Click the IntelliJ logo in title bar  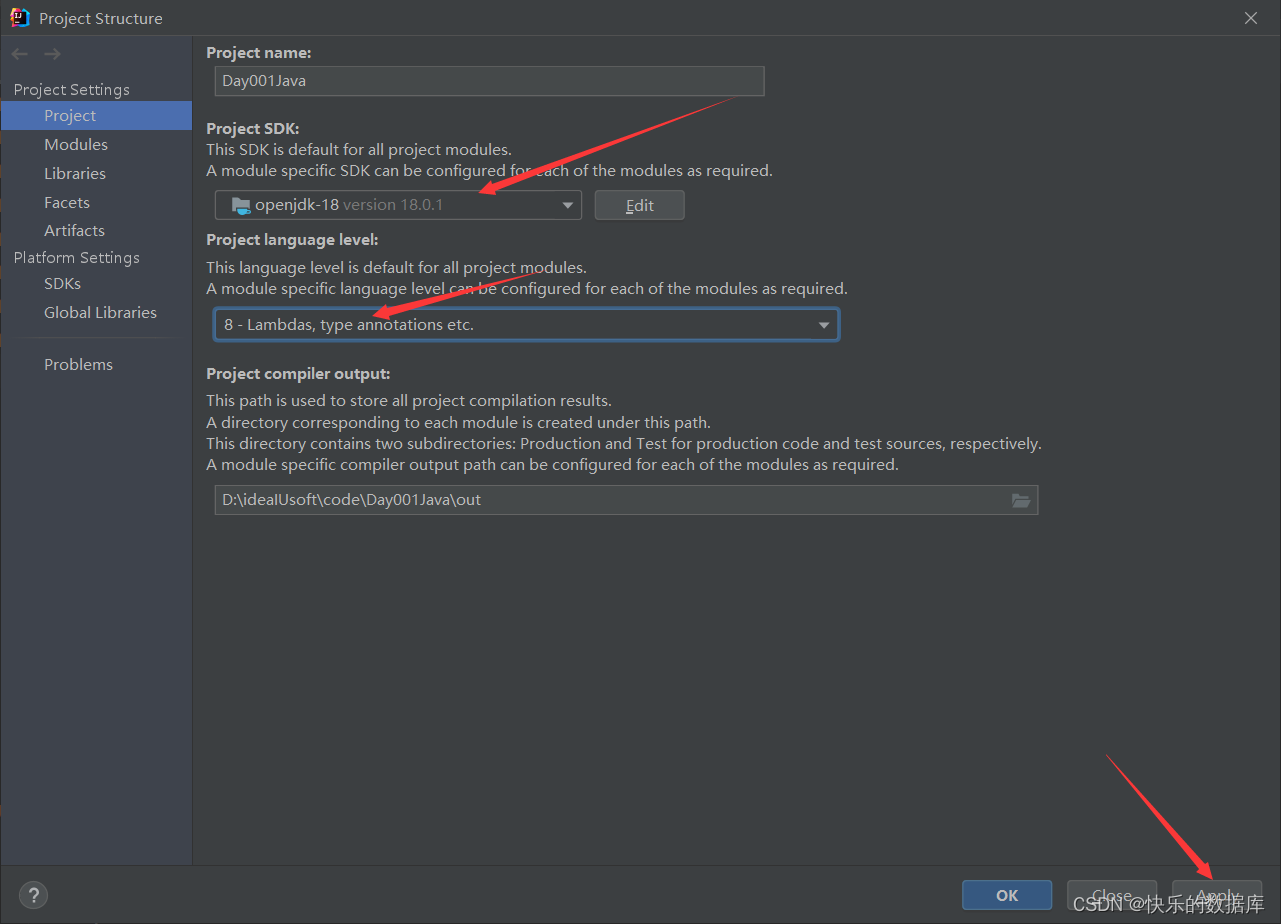click(x=19, y=17)
